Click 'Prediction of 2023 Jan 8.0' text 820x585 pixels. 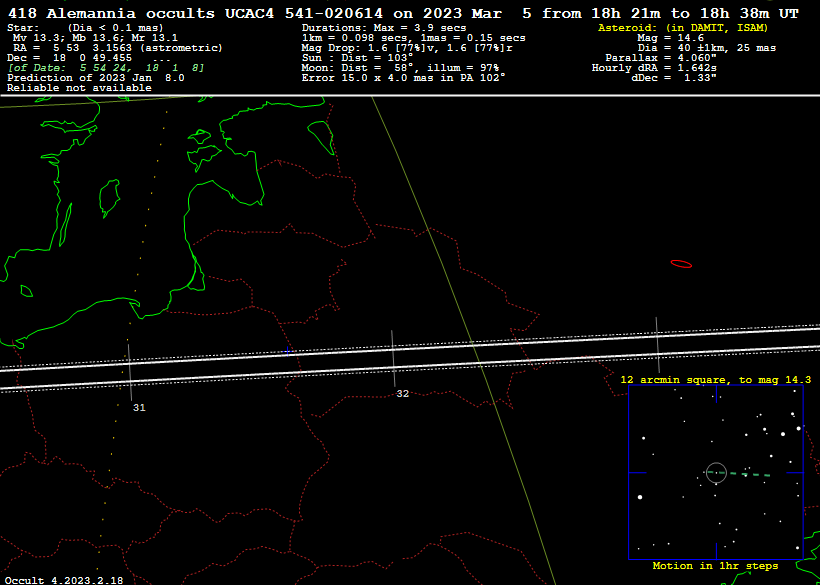tap(96, 77)
